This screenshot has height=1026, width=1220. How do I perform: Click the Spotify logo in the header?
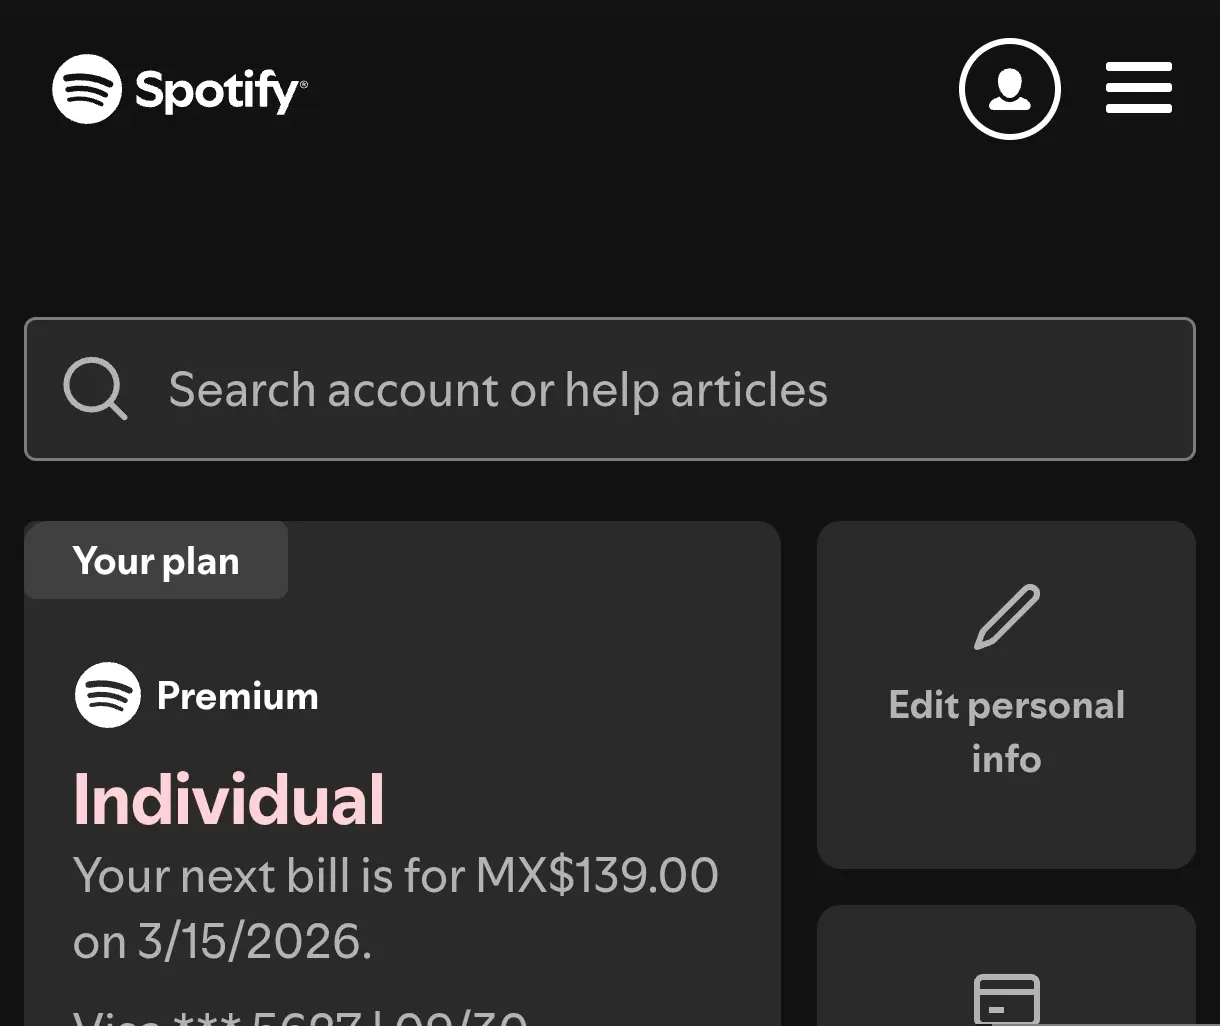click(x=87, y=89)
